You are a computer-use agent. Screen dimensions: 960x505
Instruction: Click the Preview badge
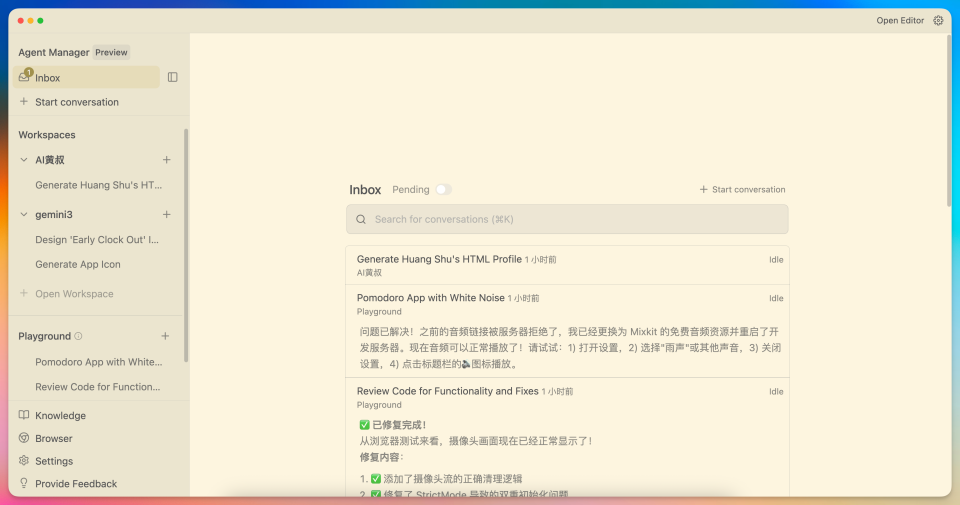(111, 53)
